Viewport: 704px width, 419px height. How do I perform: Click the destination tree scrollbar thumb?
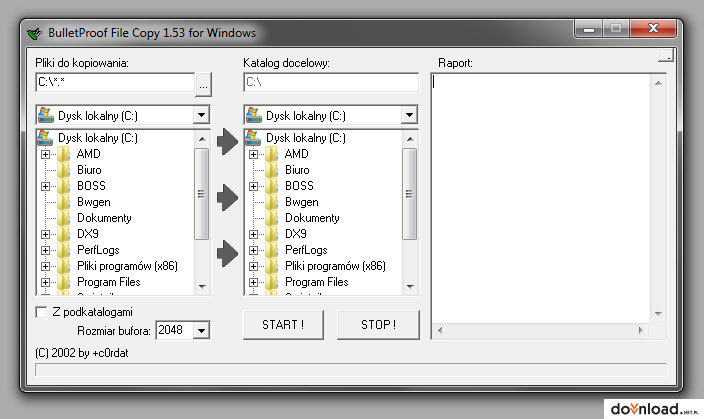tap(409, 194)
